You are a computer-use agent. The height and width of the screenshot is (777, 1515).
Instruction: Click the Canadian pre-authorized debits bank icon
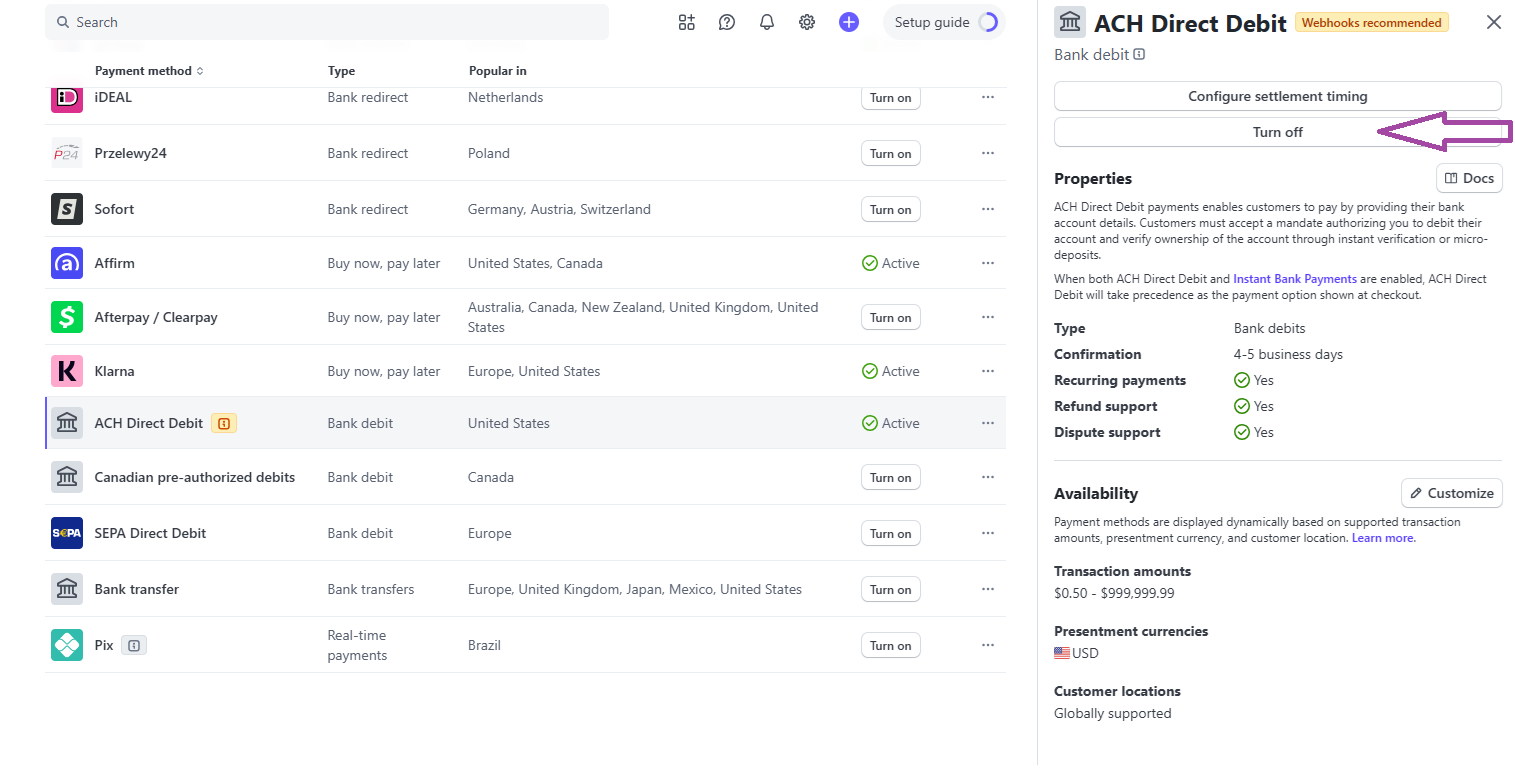(x=67, y=477)
